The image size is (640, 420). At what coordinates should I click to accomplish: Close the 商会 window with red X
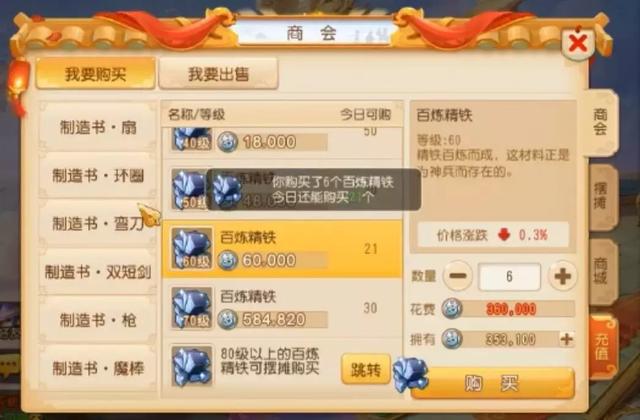(x=578, y=42)
